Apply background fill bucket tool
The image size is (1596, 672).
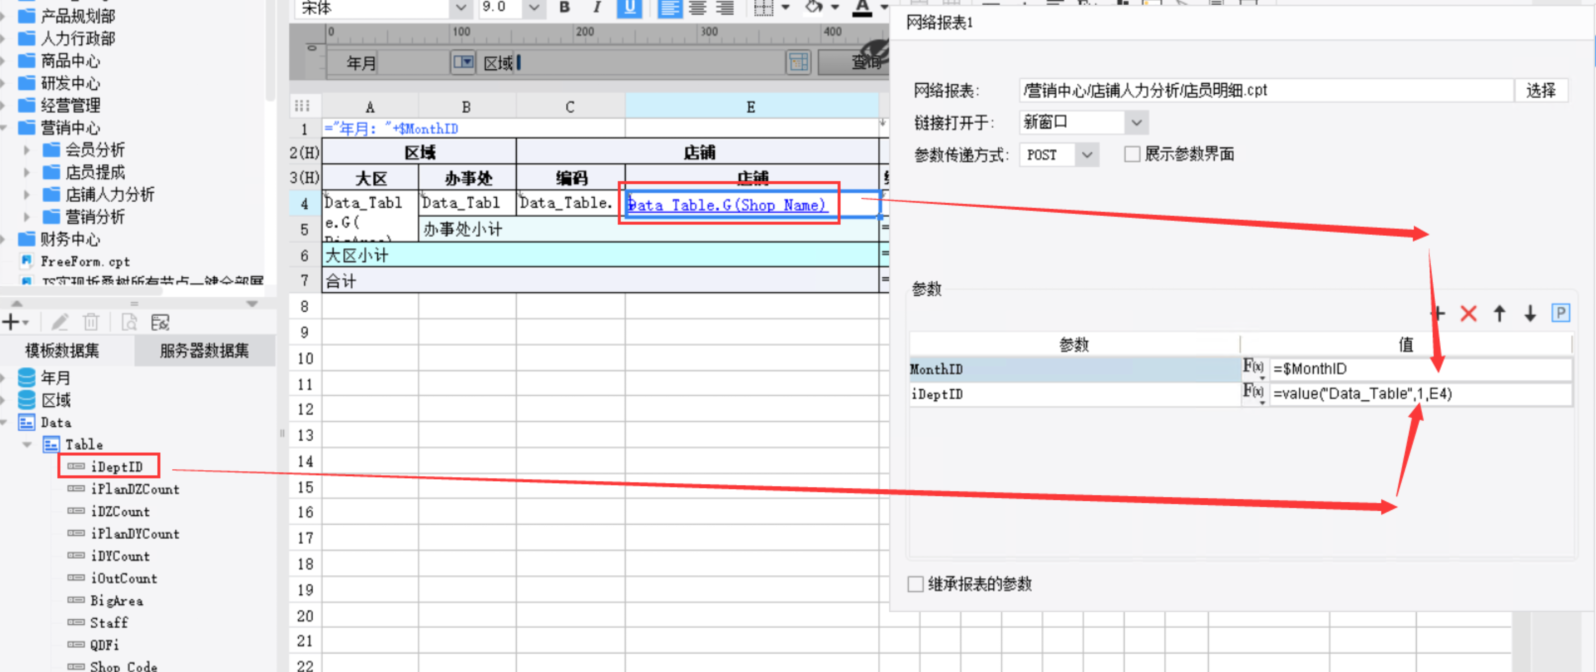(x=815, y=7)
